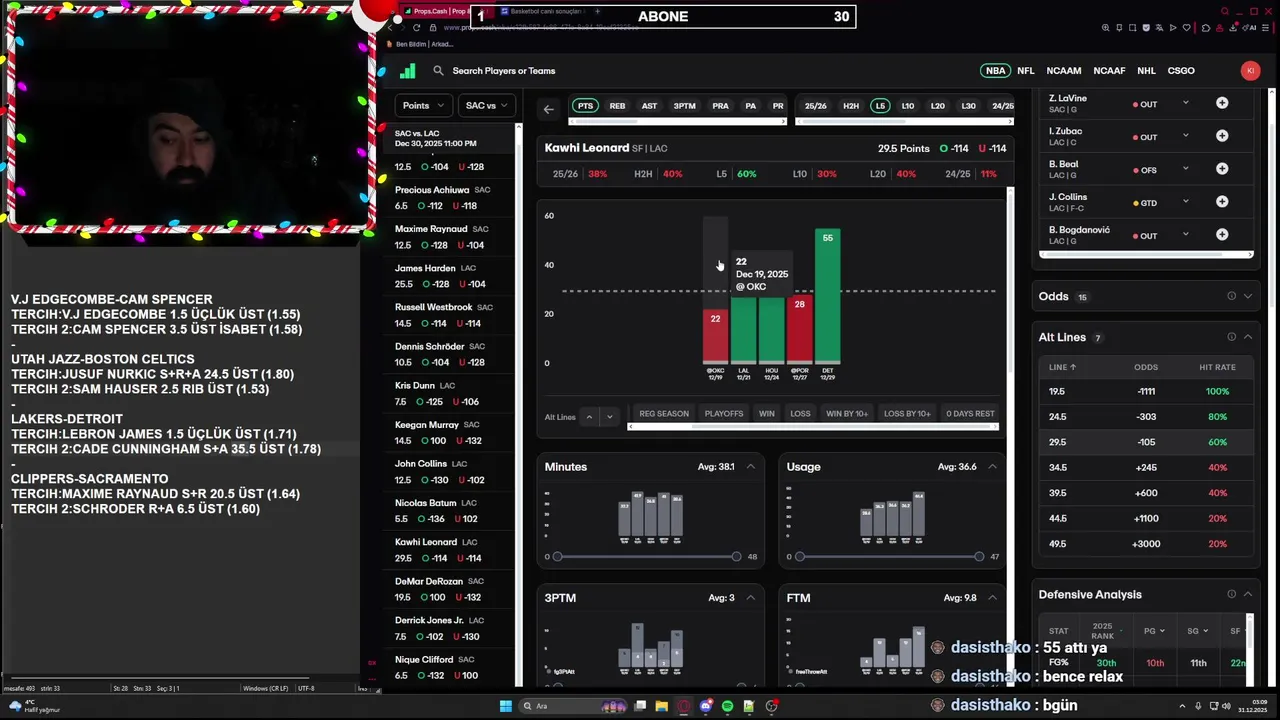Filter chart by 0 DAYS REST
Screen dimensions: 1280x720
(970, 413)
